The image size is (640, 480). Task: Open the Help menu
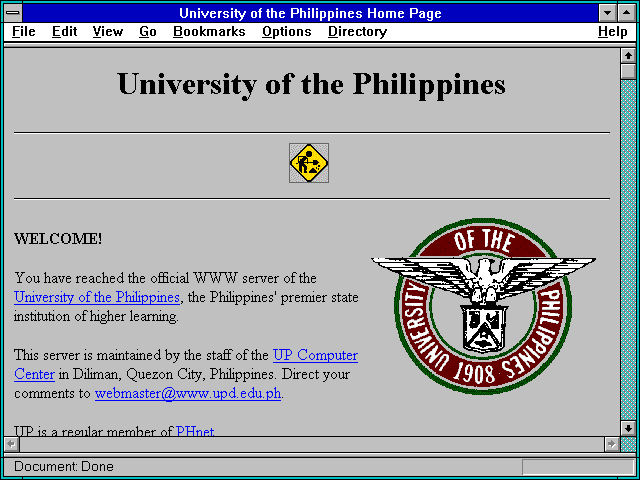click(x=612, y=31)
